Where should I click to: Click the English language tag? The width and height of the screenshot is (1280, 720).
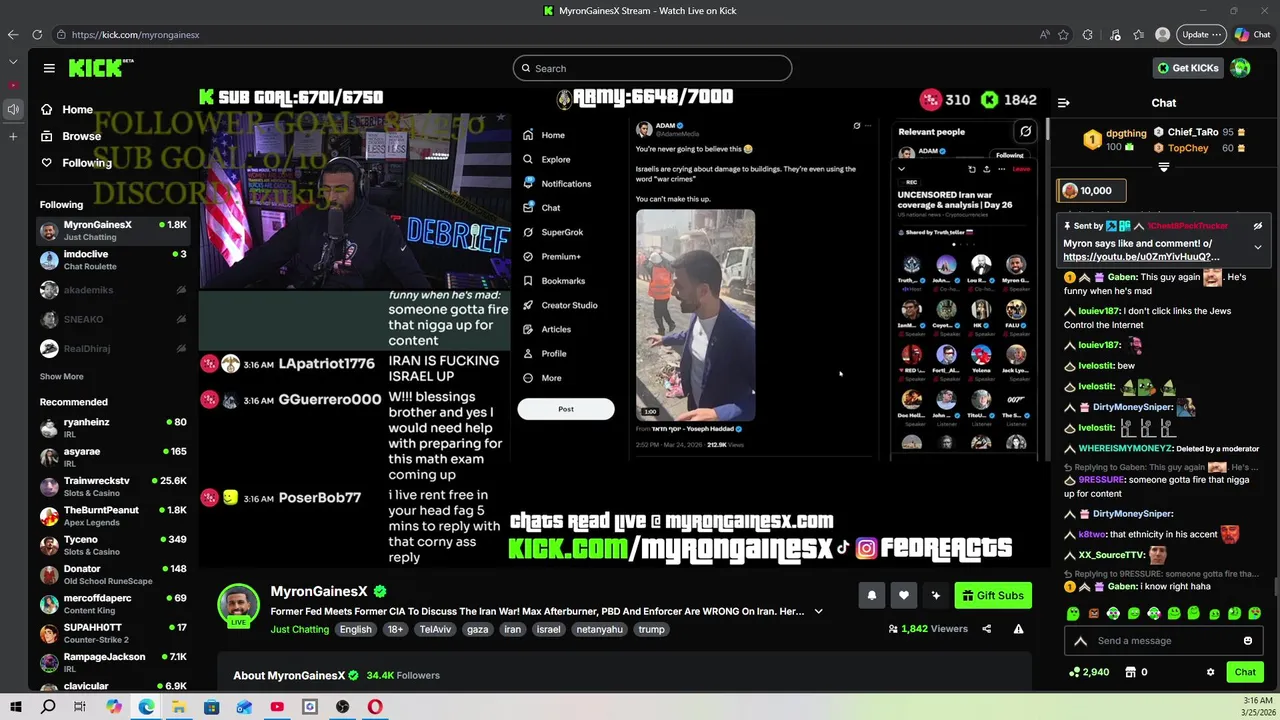355,629
